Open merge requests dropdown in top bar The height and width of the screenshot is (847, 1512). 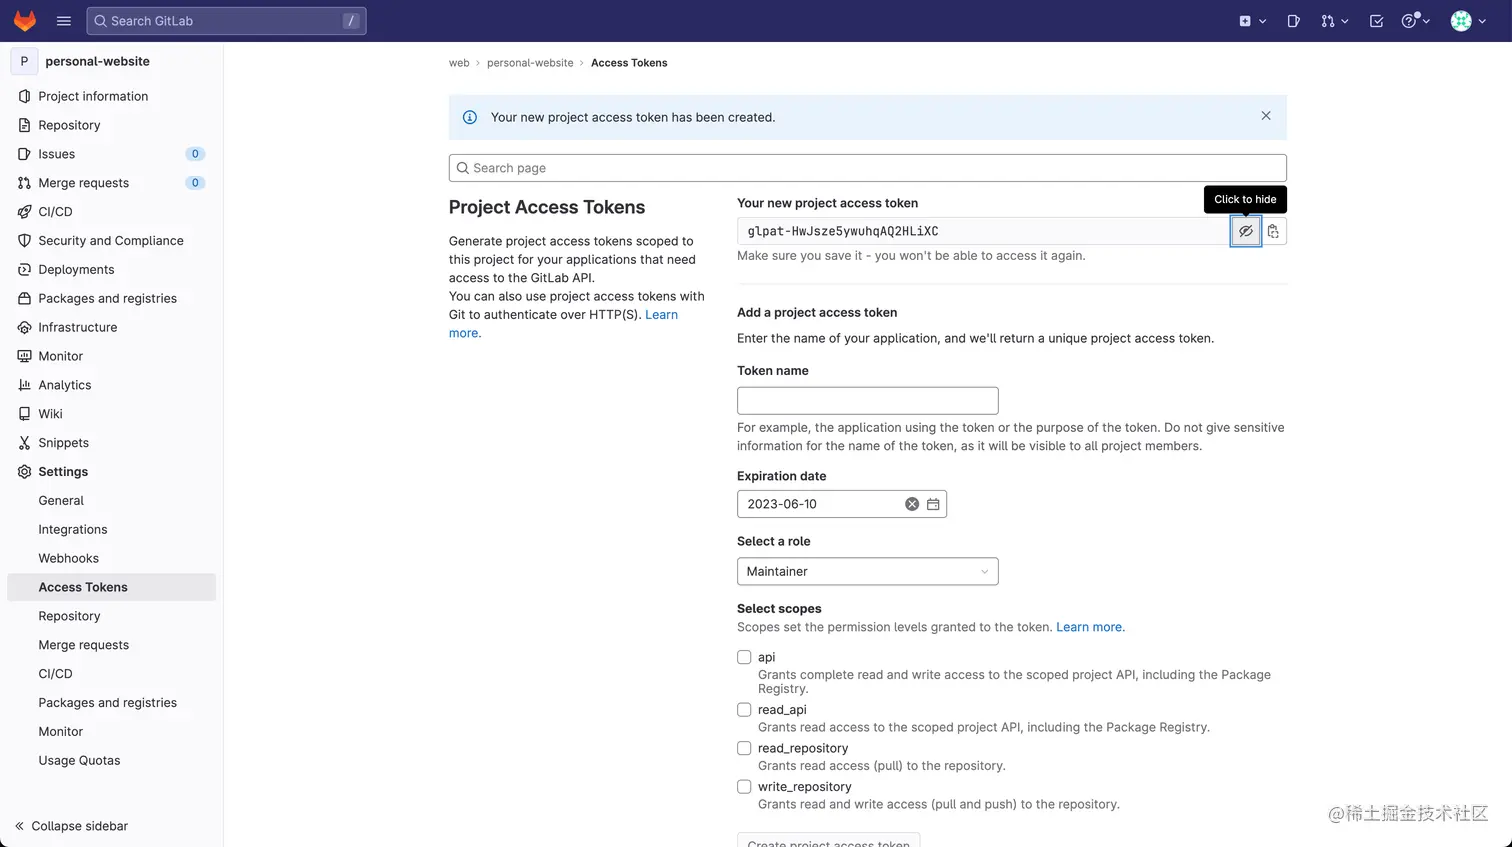pos(1334,21)
